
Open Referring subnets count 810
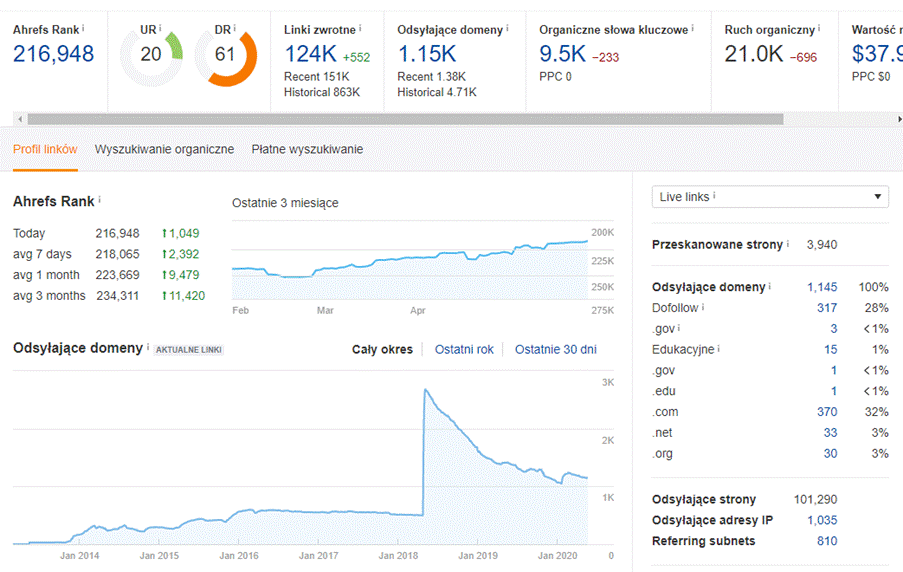pyautogui.click(x=827, y=540)
